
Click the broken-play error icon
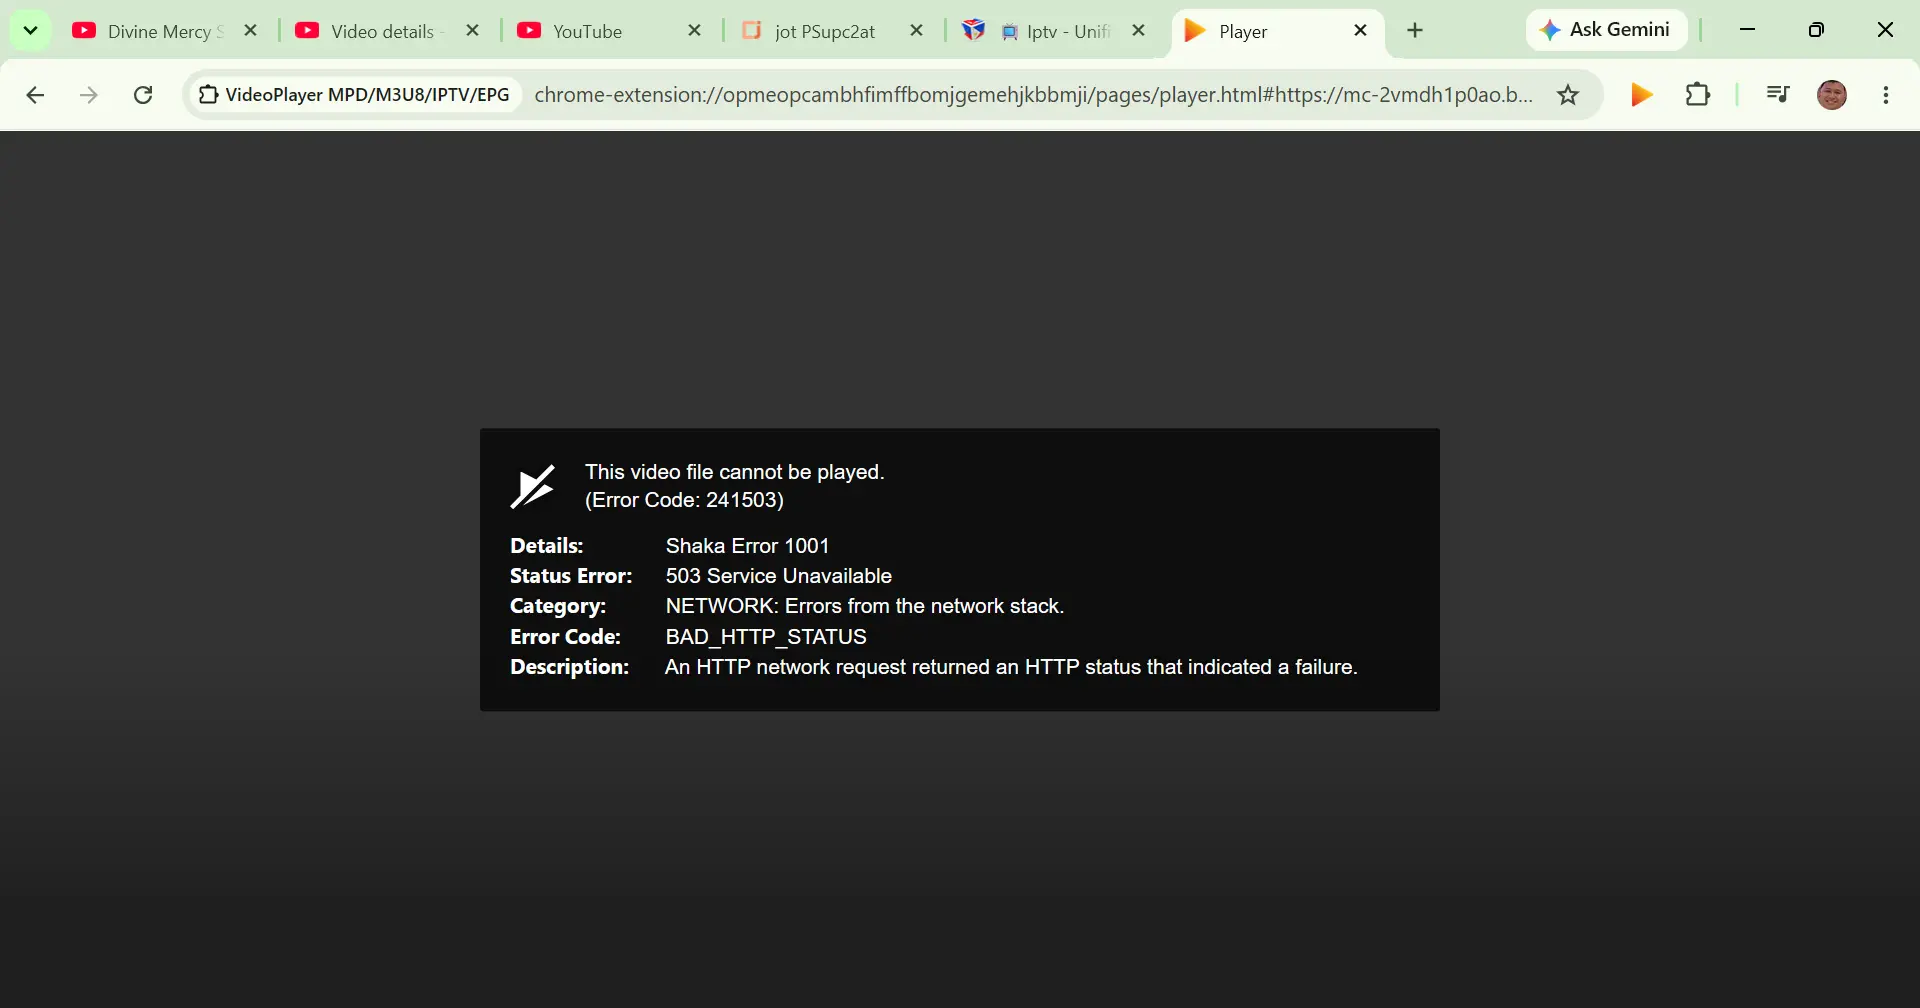pyautogui.click(x=532, y=486)
